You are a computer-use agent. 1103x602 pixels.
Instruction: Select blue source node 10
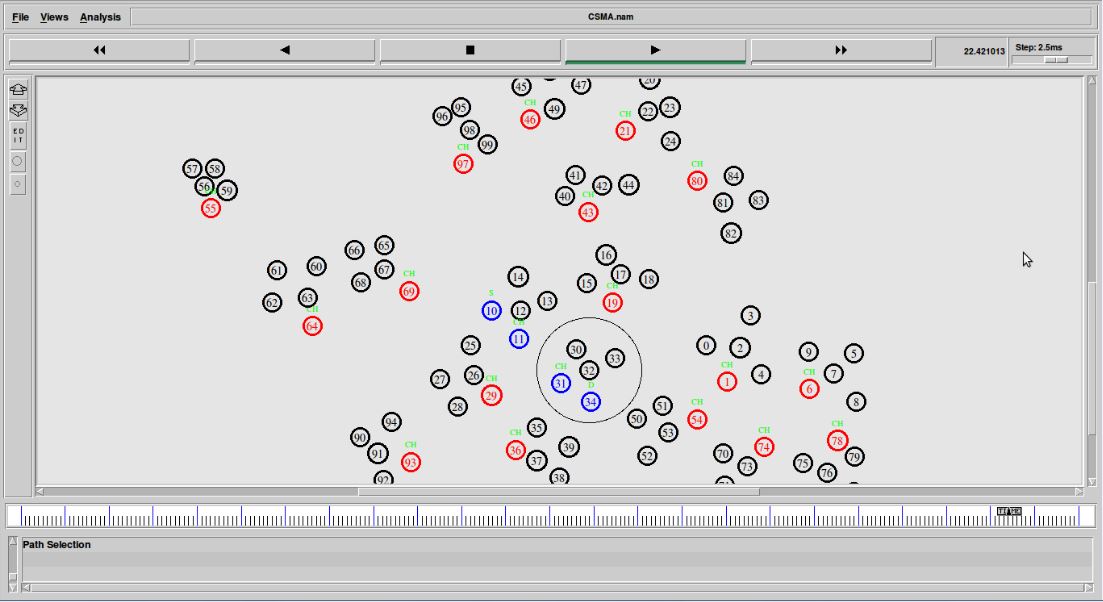(x=491, y=311)
